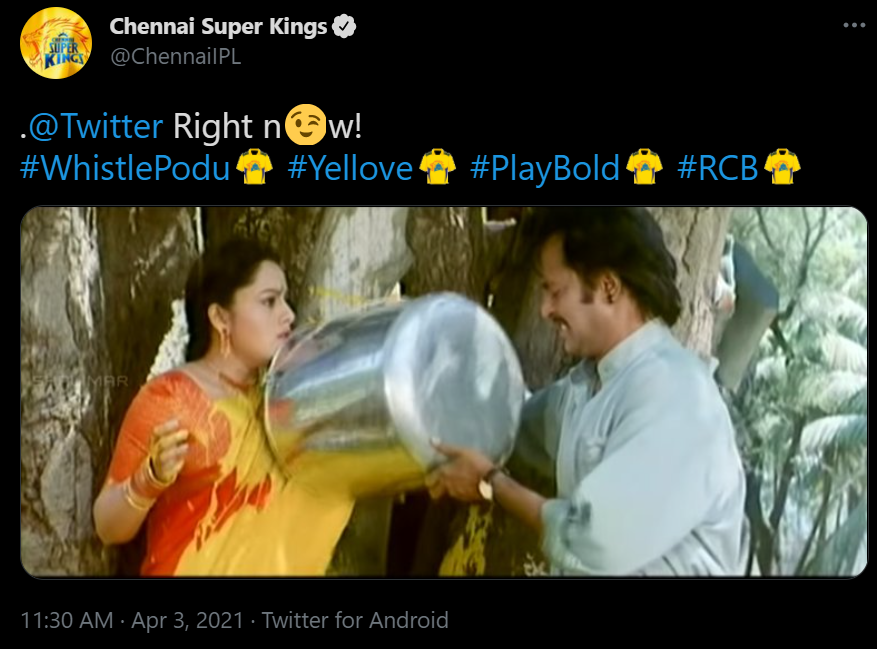Click the jersey emoji after #WhistlePodu
Viewport: 877px width, 649px height.
pyautogui.click(x=254, y=167)
